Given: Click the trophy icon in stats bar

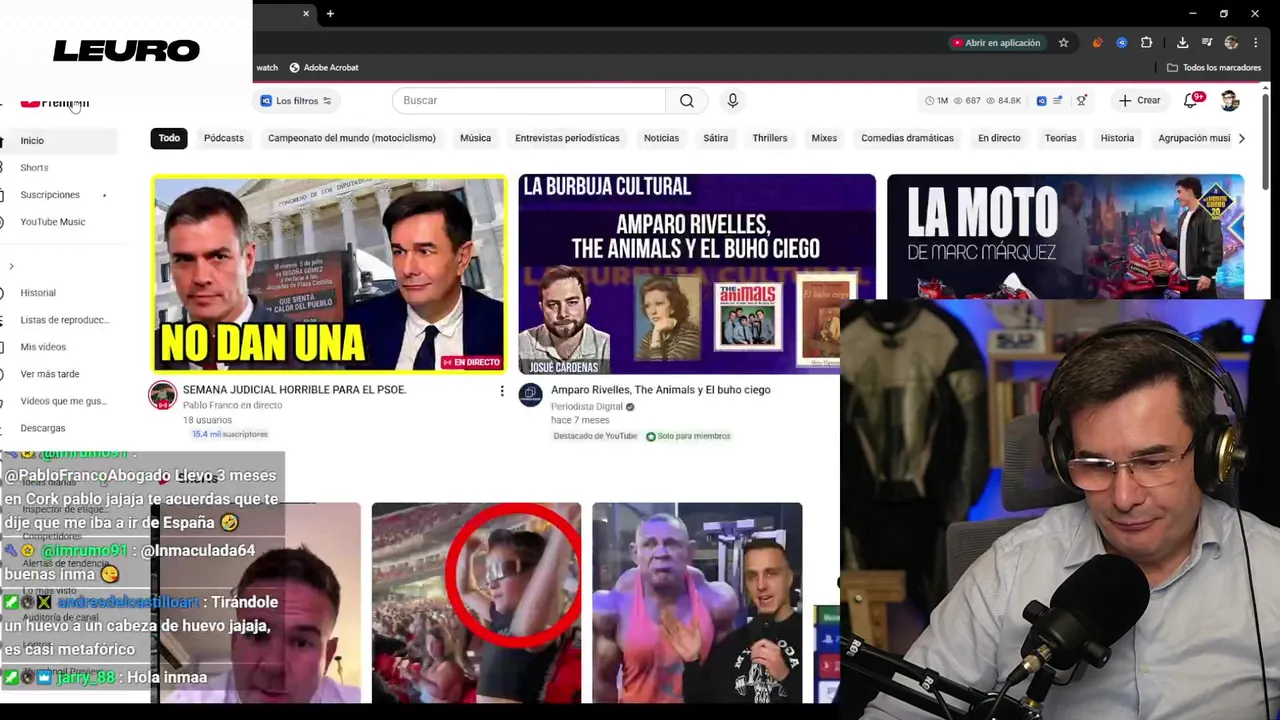Looking at the screenshot, I should (1081, 100).
